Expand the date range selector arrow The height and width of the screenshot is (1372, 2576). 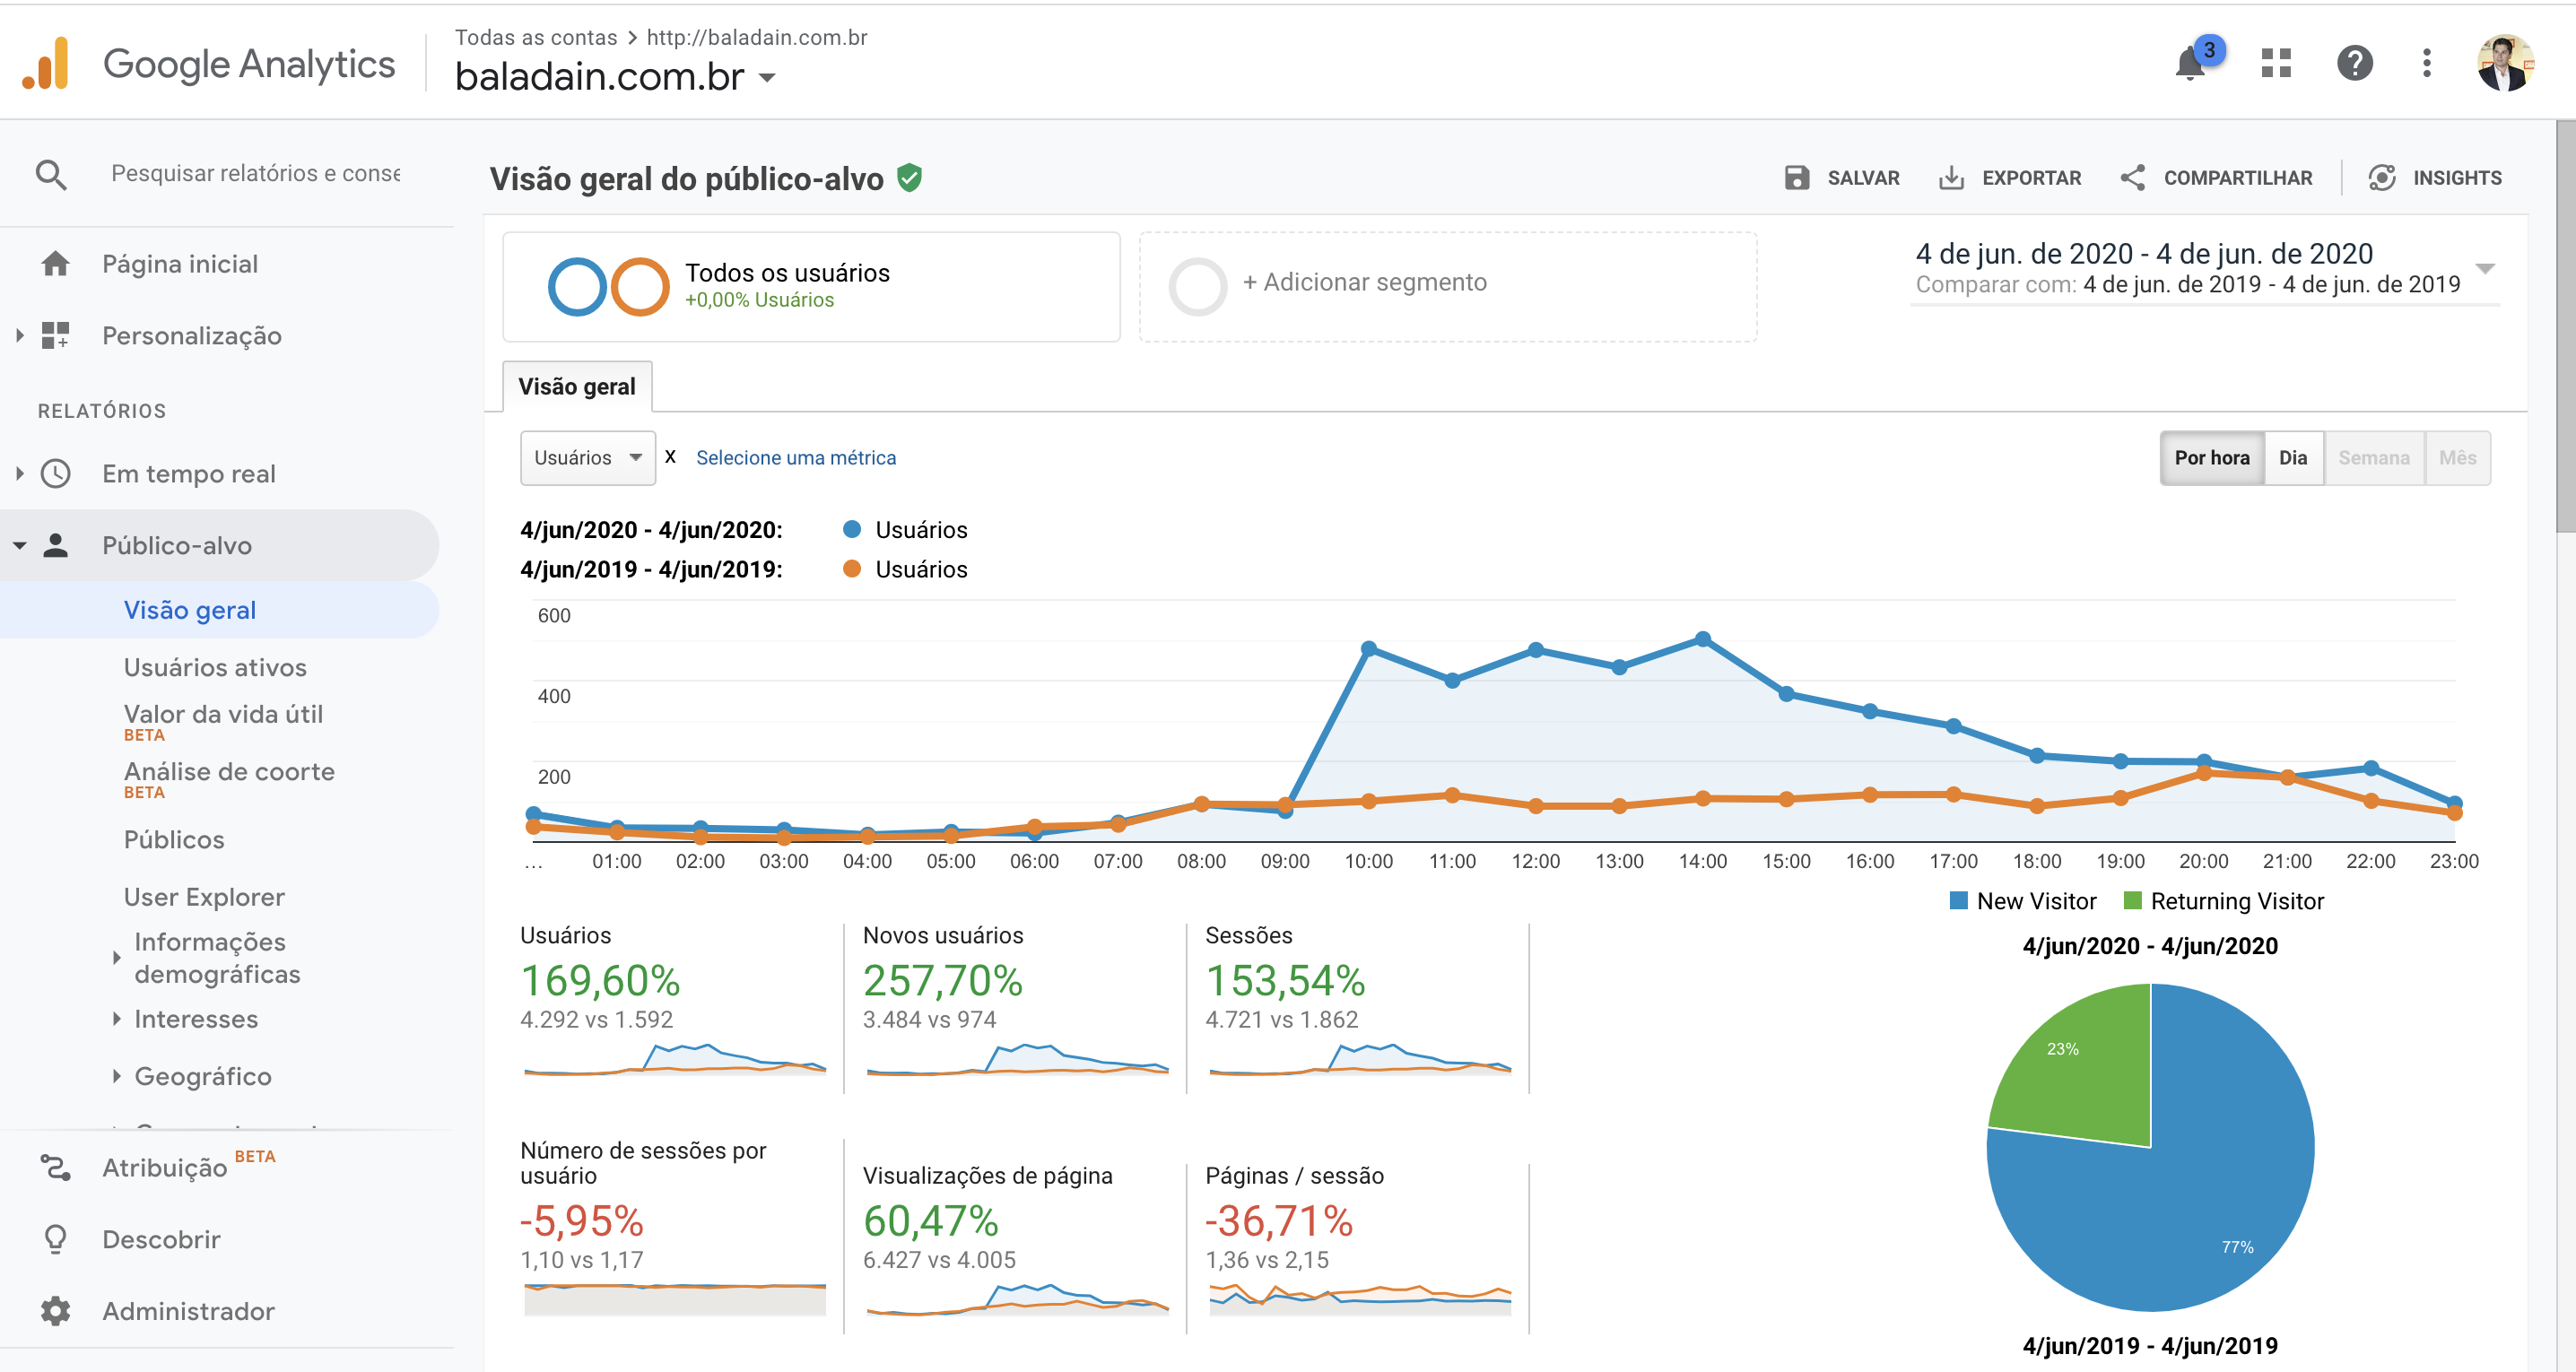point(2485,268)
